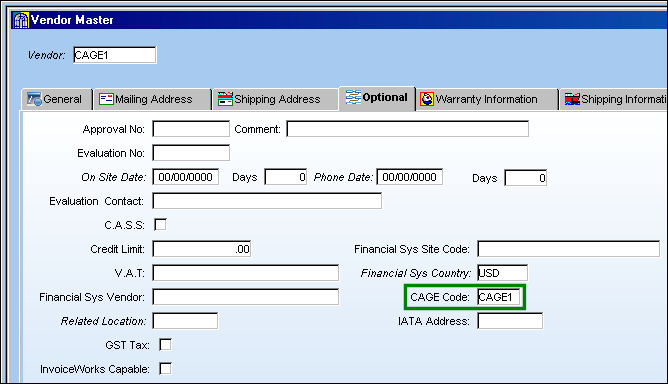The height and width of the screenshot is (384, 668).
Task: Click the Days field after On Site Date
Action: (285, 177)
